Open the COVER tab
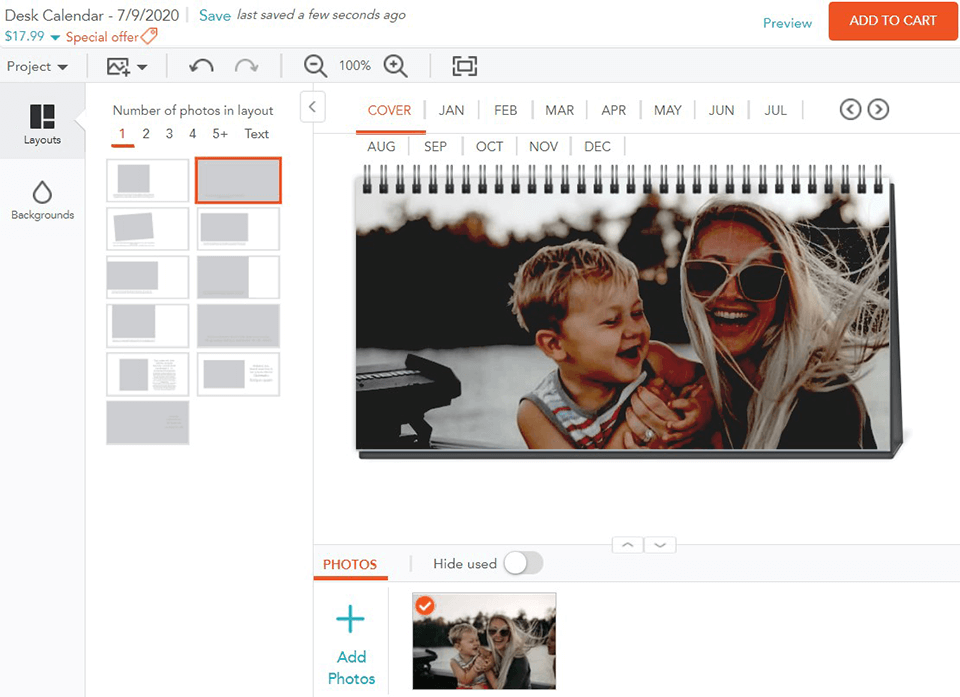 [389, 111]
